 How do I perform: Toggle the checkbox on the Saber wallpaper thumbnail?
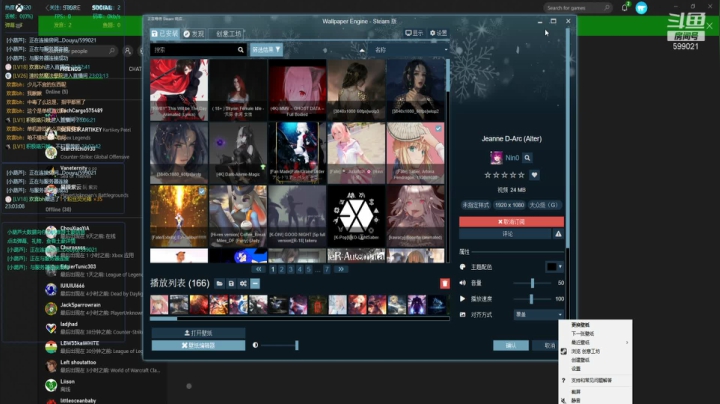[x=438, y=129]
